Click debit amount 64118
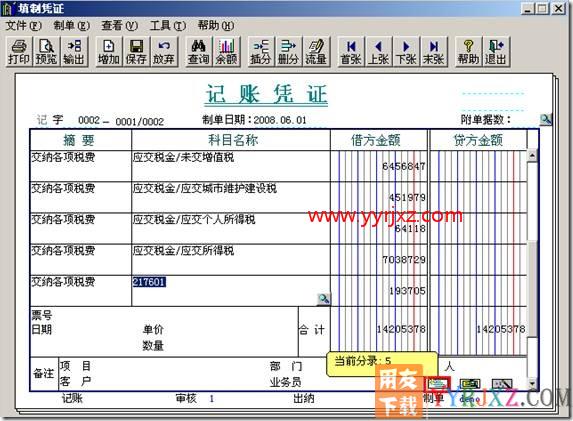Screen dimensions: 573x421 [410, 229]
